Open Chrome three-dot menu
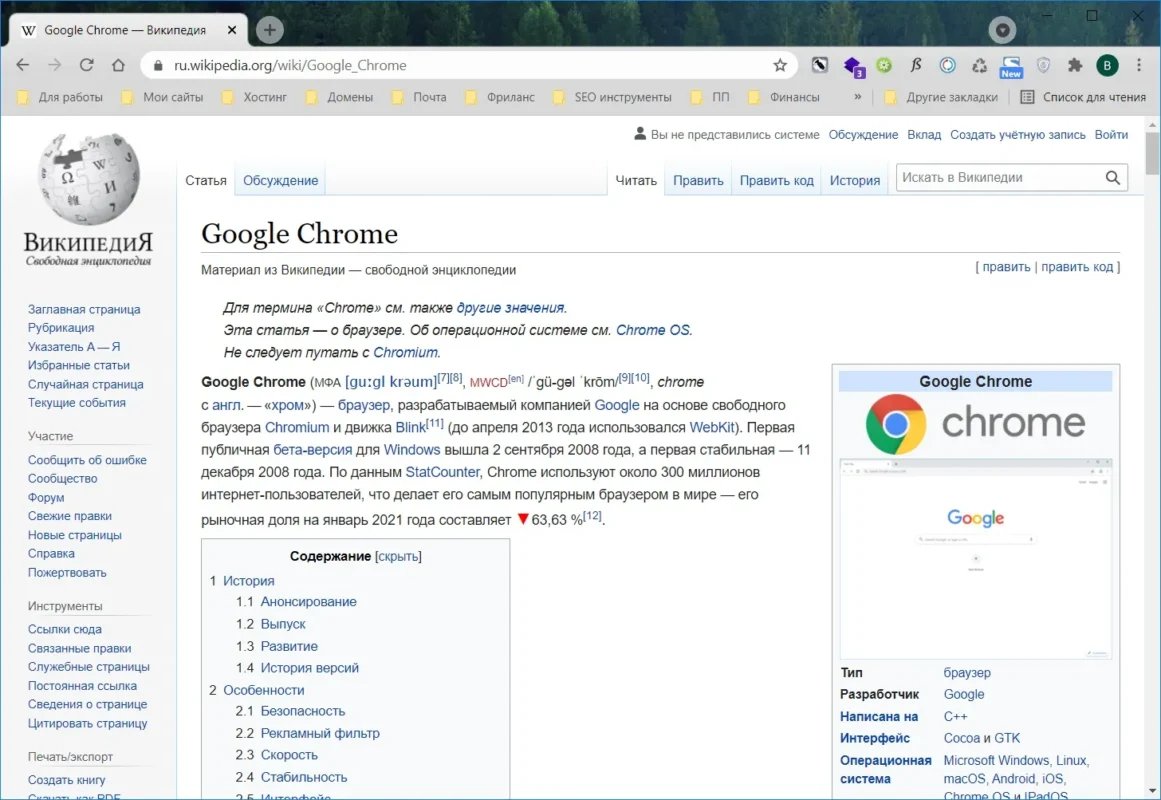The image size is (1161, 800). click(x=1139, y=65)
